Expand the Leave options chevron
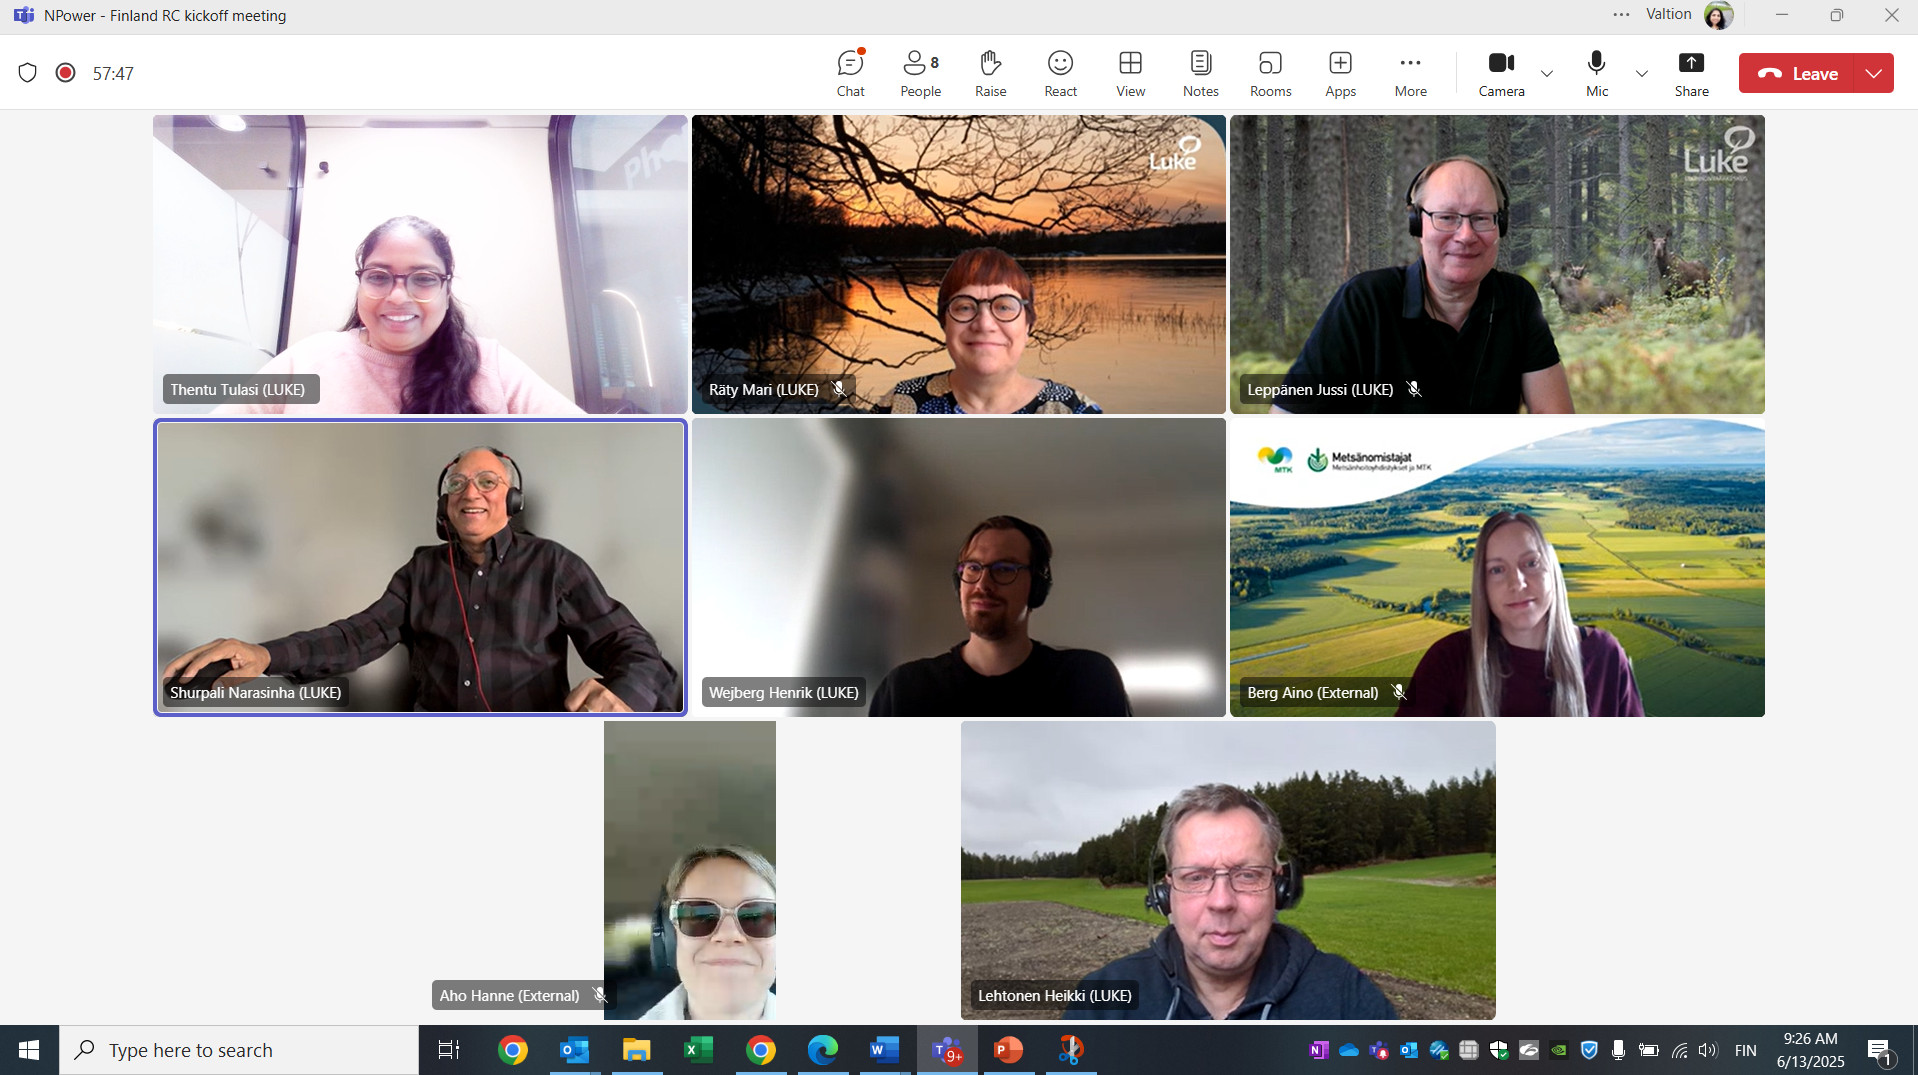Screen dimensions: 1918x1075 click(1874, 74)
